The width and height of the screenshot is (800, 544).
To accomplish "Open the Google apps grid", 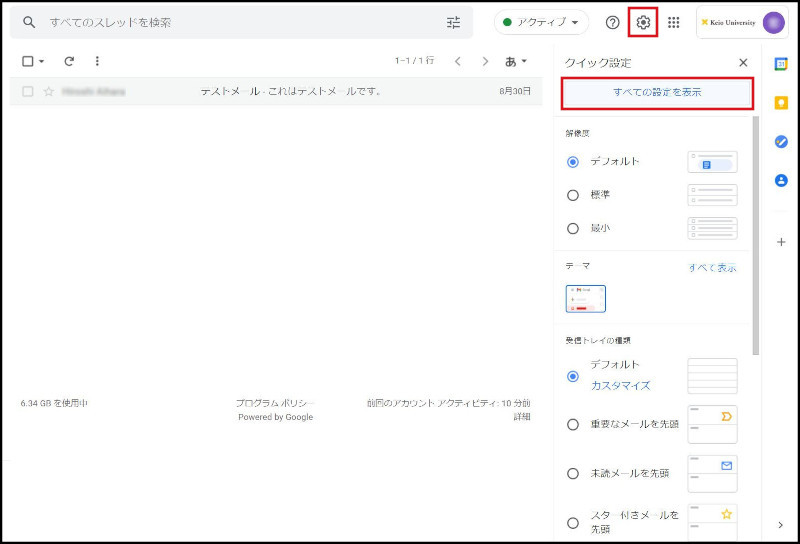I will tap(674, 22).
